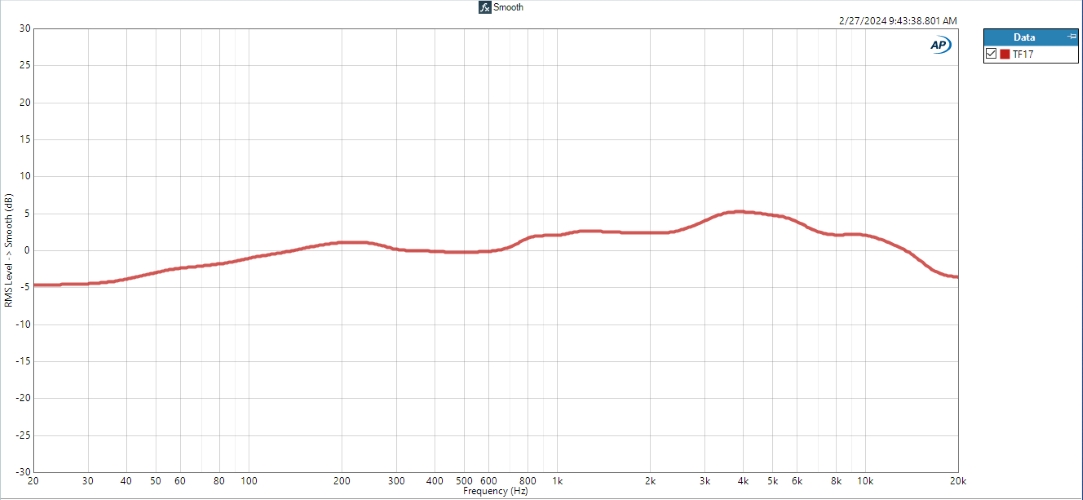This screenshot has height=500, width=1083.
Task: Click the 30 tick at the top of the Y axis
Action: click(x=25, y=28)
